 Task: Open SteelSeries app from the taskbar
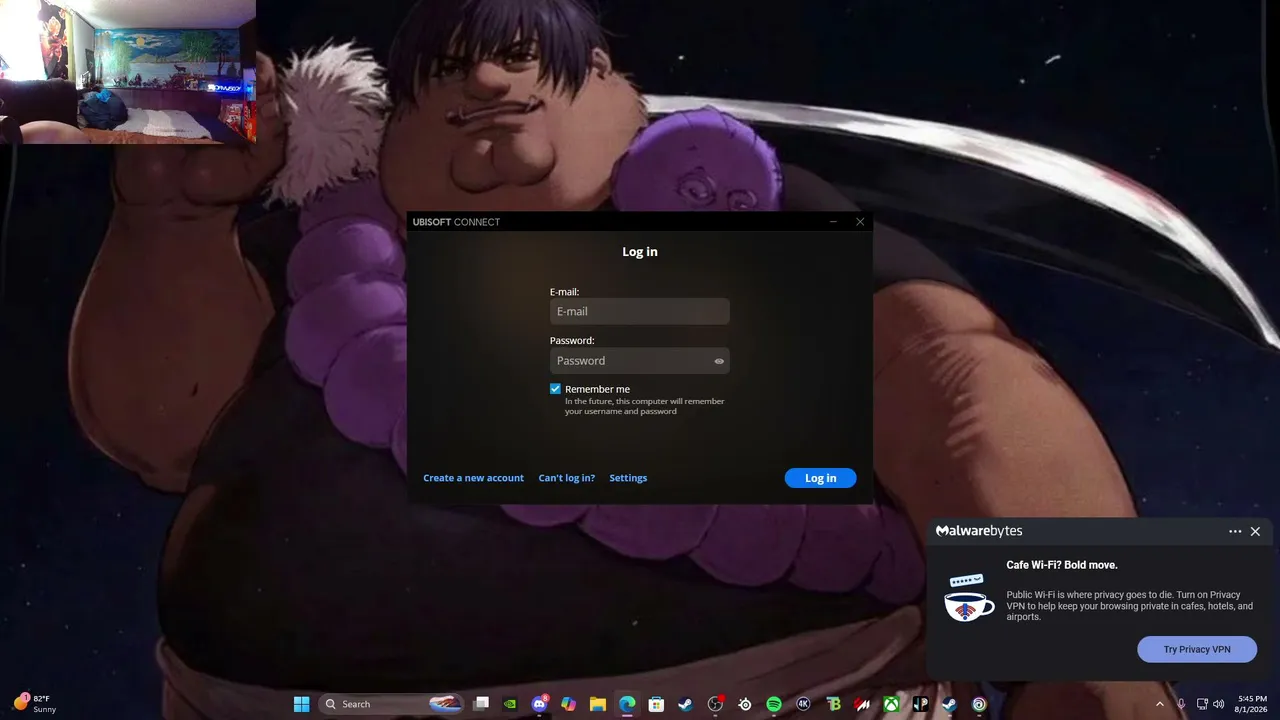pos(745,704)
